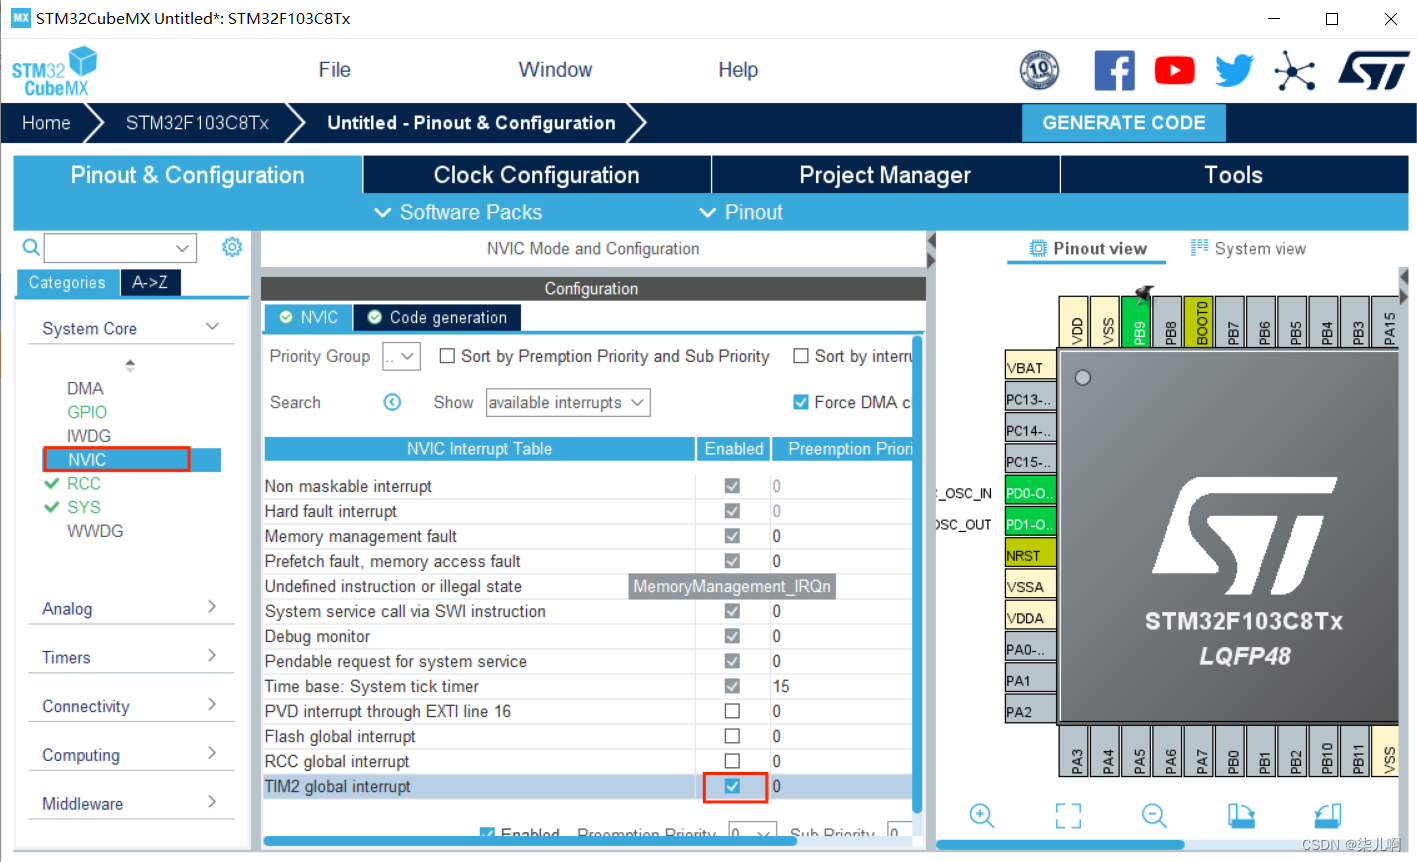Screen dimensions: 1417x862
Task: Click the circular icon next to Search
Action: (x=392, y=402)
